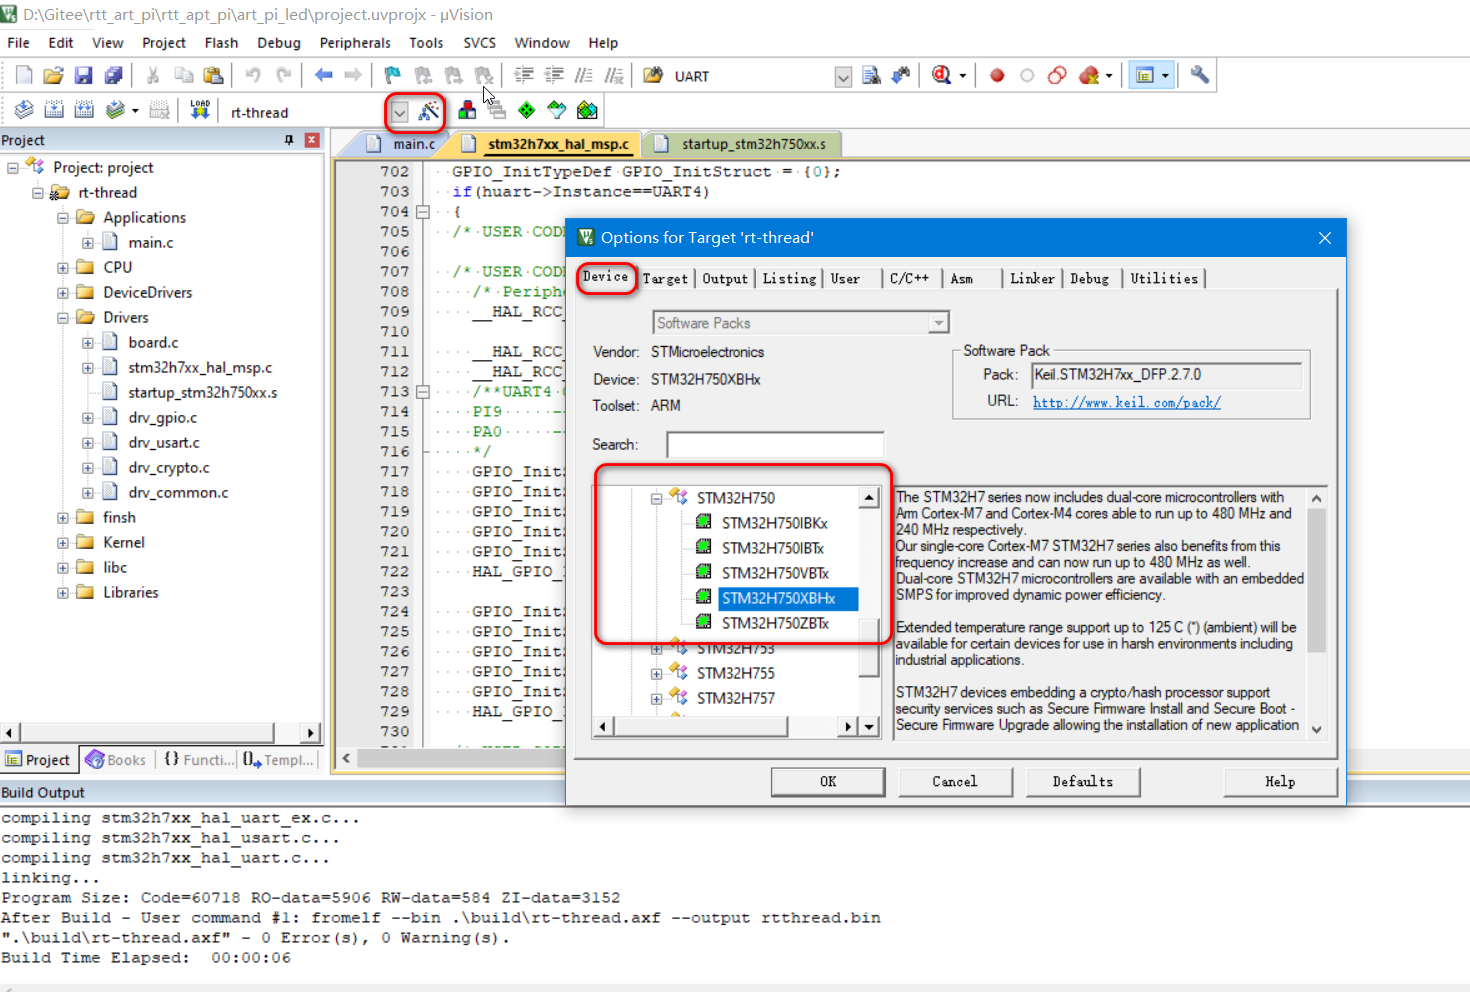Save the current file
This screenshot has height=992, width=1470.
coord(84,75)
